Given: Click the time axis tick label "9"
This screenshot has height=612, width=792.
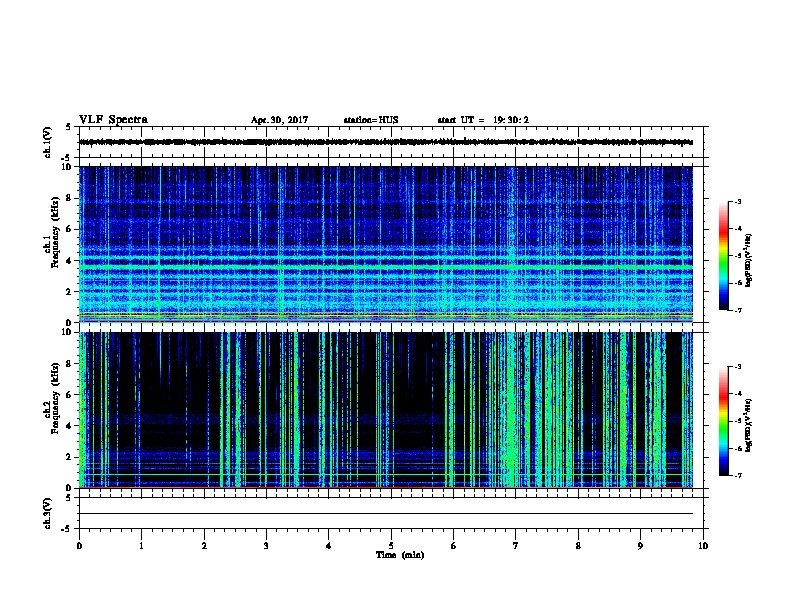Looking at the screenshot, I should point(640,545).
